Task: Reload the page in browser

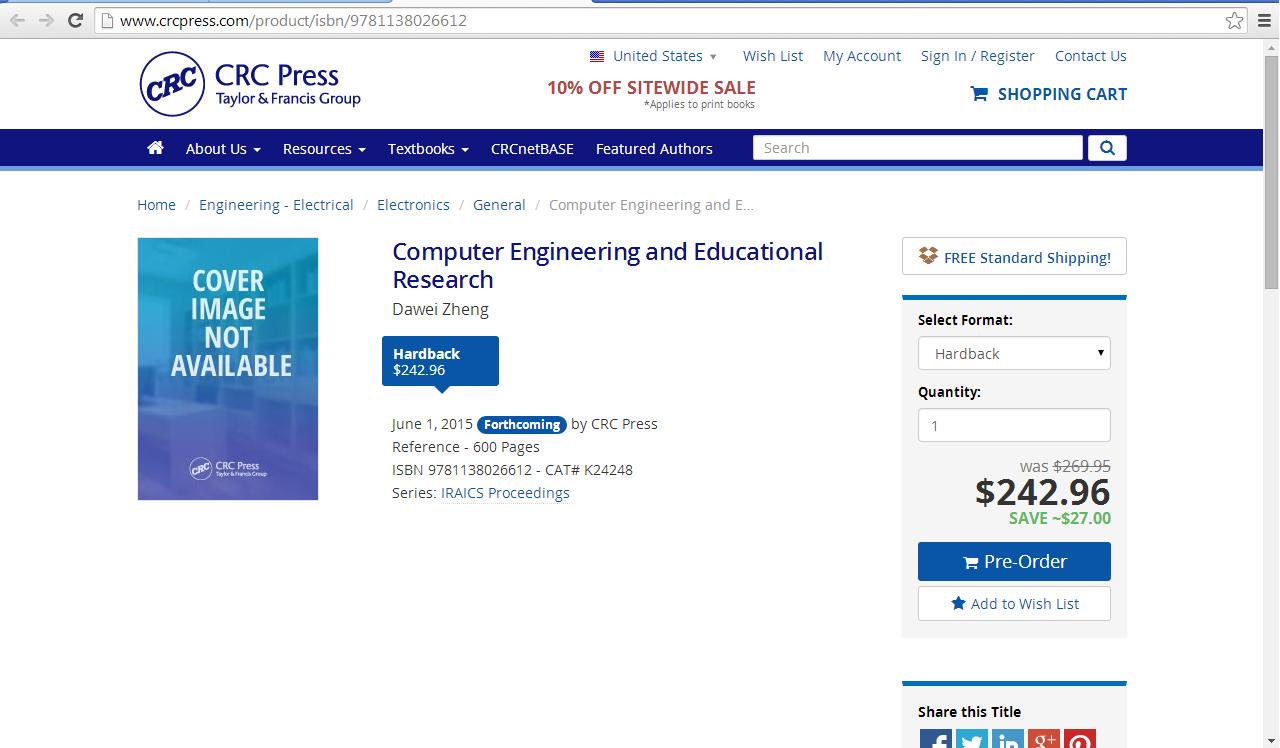Action: pos(75,20)
